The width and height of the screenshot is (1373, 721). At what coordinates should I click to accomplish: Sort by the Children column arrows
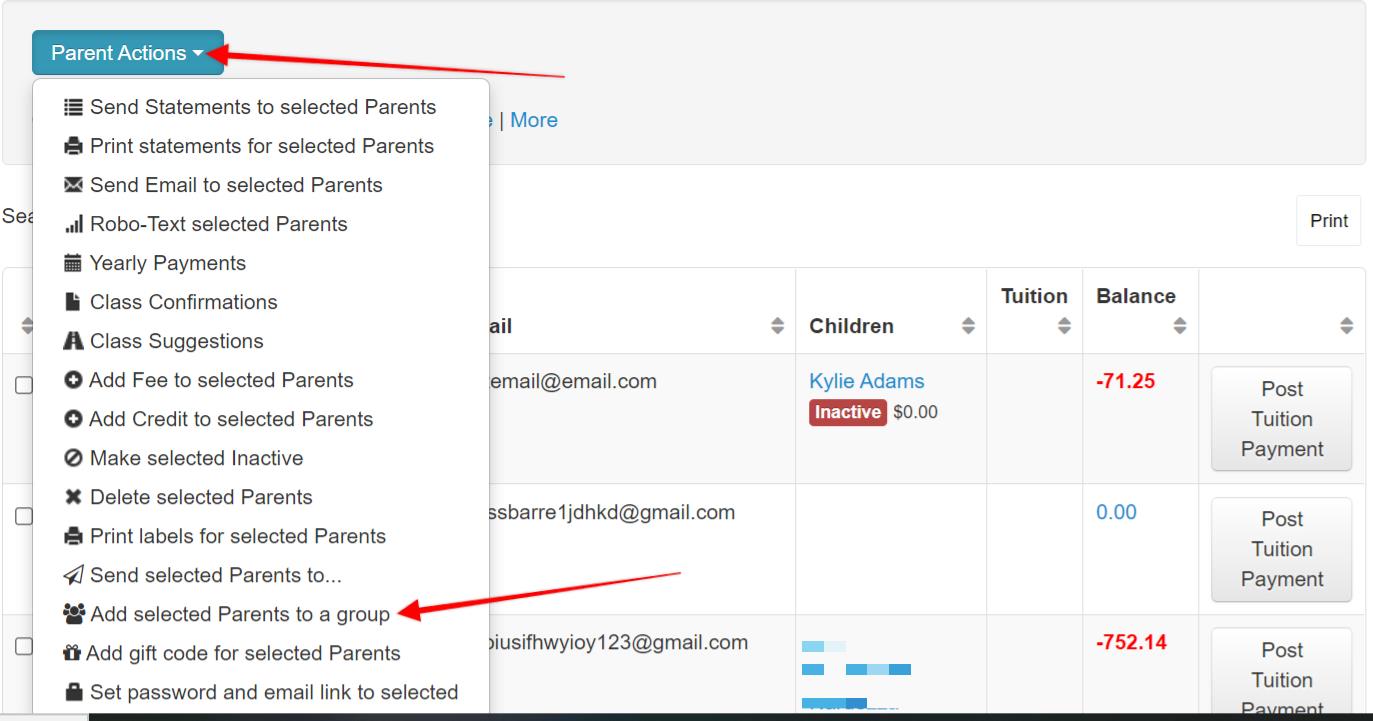968,326
